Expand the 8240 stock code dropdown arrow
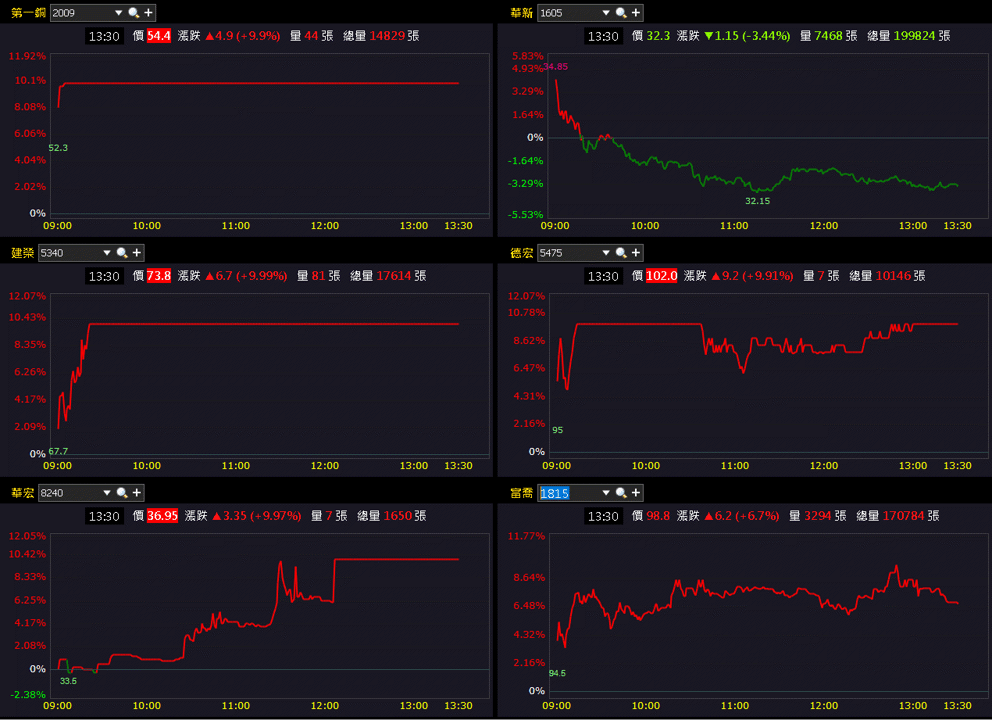 click(x=107, y=493)
